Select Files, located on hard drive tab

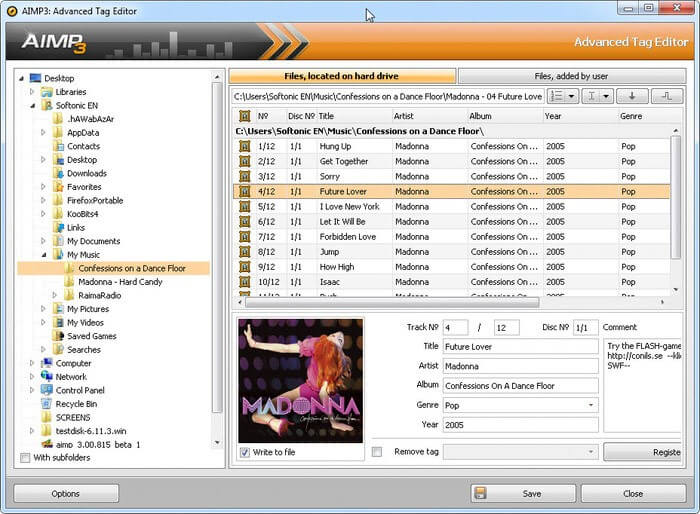(x=342, y=76)
